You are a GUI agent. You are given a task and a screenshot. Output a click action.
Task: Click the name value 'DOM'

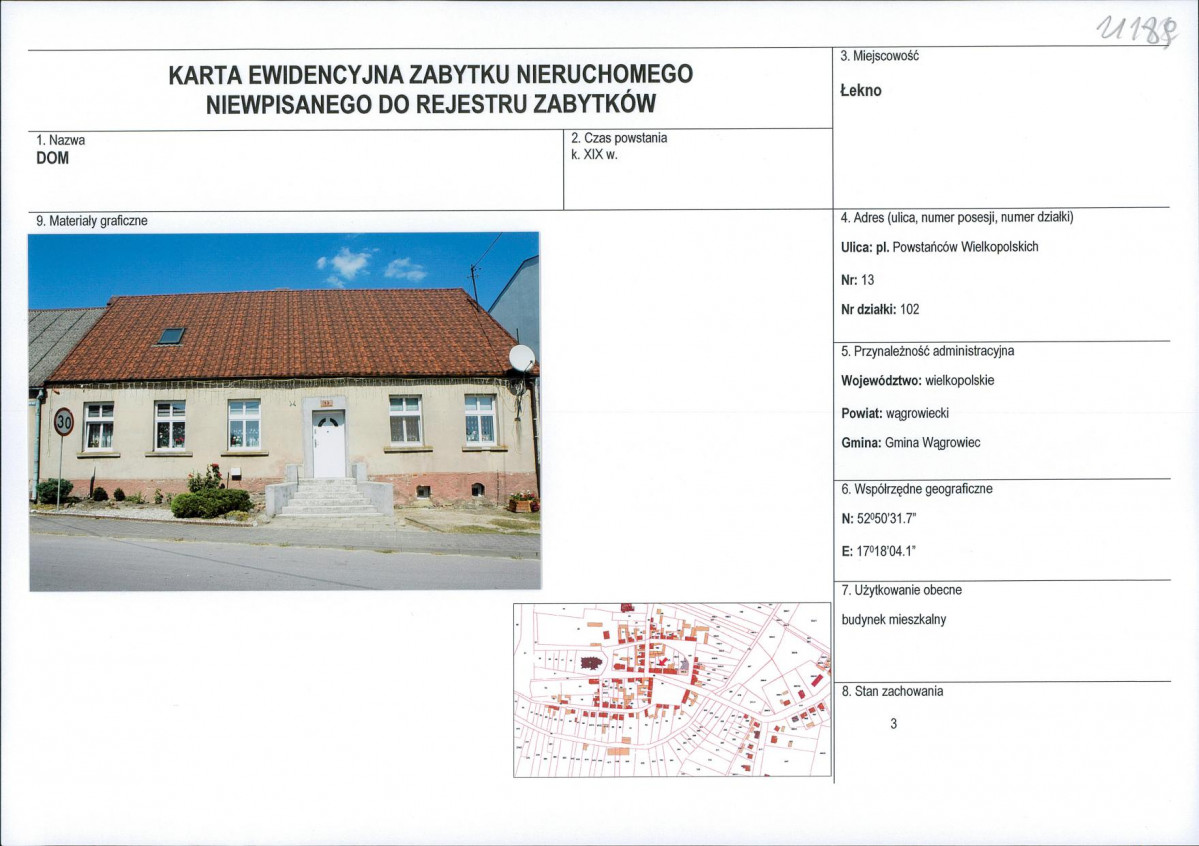click(x=53, y=158)
